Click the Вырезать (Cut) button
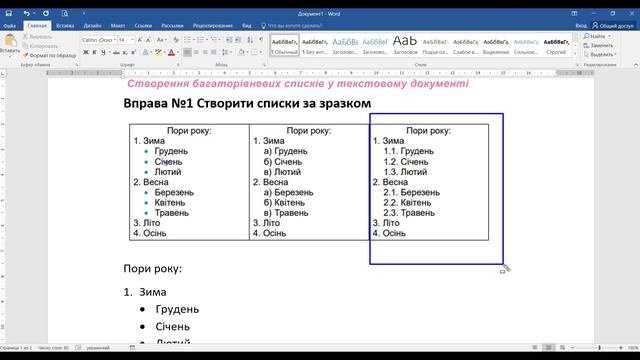Screen dimensions: 640x360 37,37
